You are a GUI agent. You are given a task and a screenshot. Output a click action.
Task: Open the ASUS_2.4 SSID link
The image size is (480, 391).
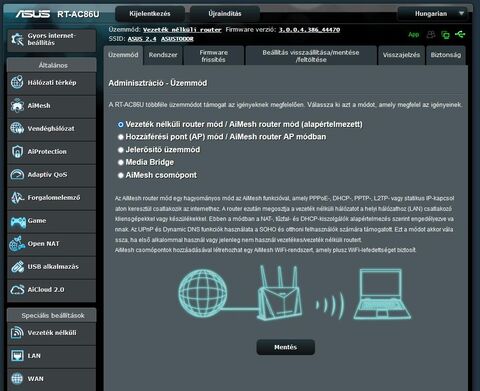point(142,39)
